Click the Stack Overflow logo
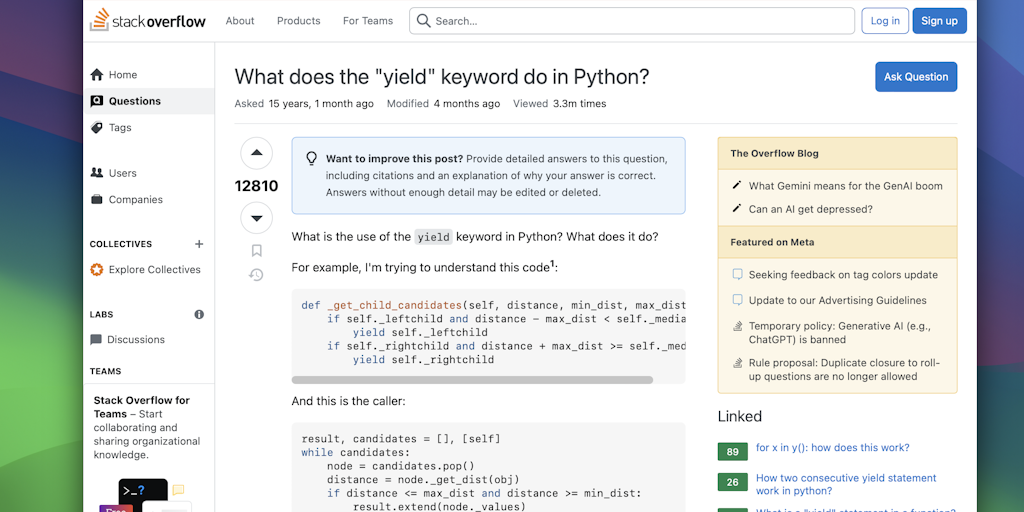This screenshot has width=1024, height=512. (148, 20)
